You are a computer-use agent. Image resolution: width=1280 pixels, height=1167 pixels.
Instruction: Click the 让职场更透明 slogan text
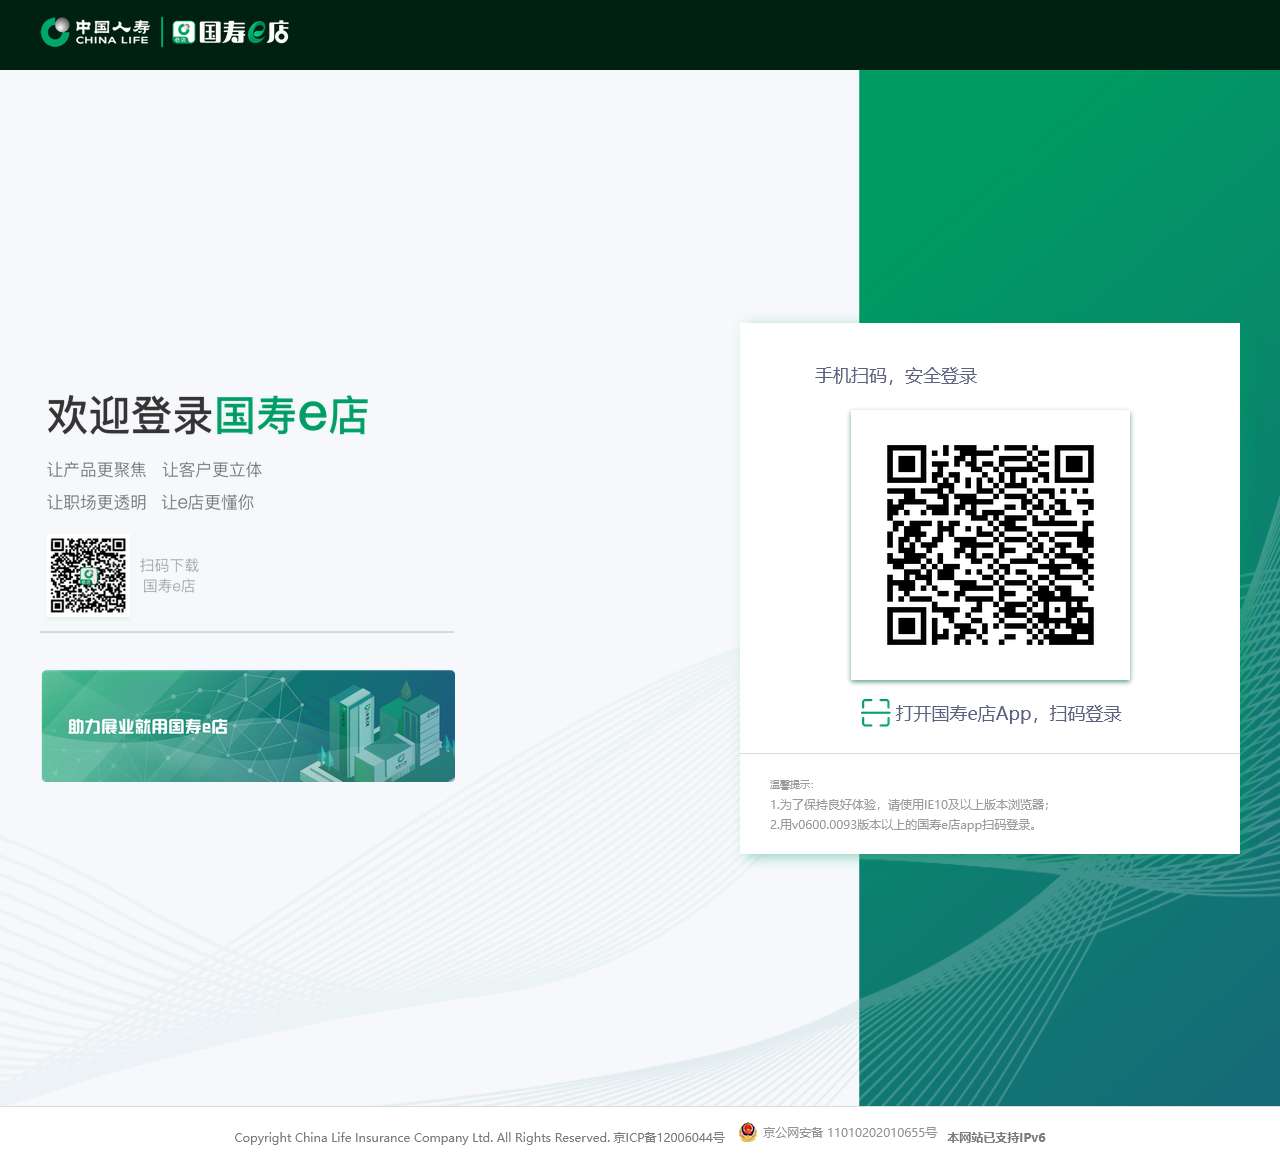pyautogui.click(x=97, y=502)
